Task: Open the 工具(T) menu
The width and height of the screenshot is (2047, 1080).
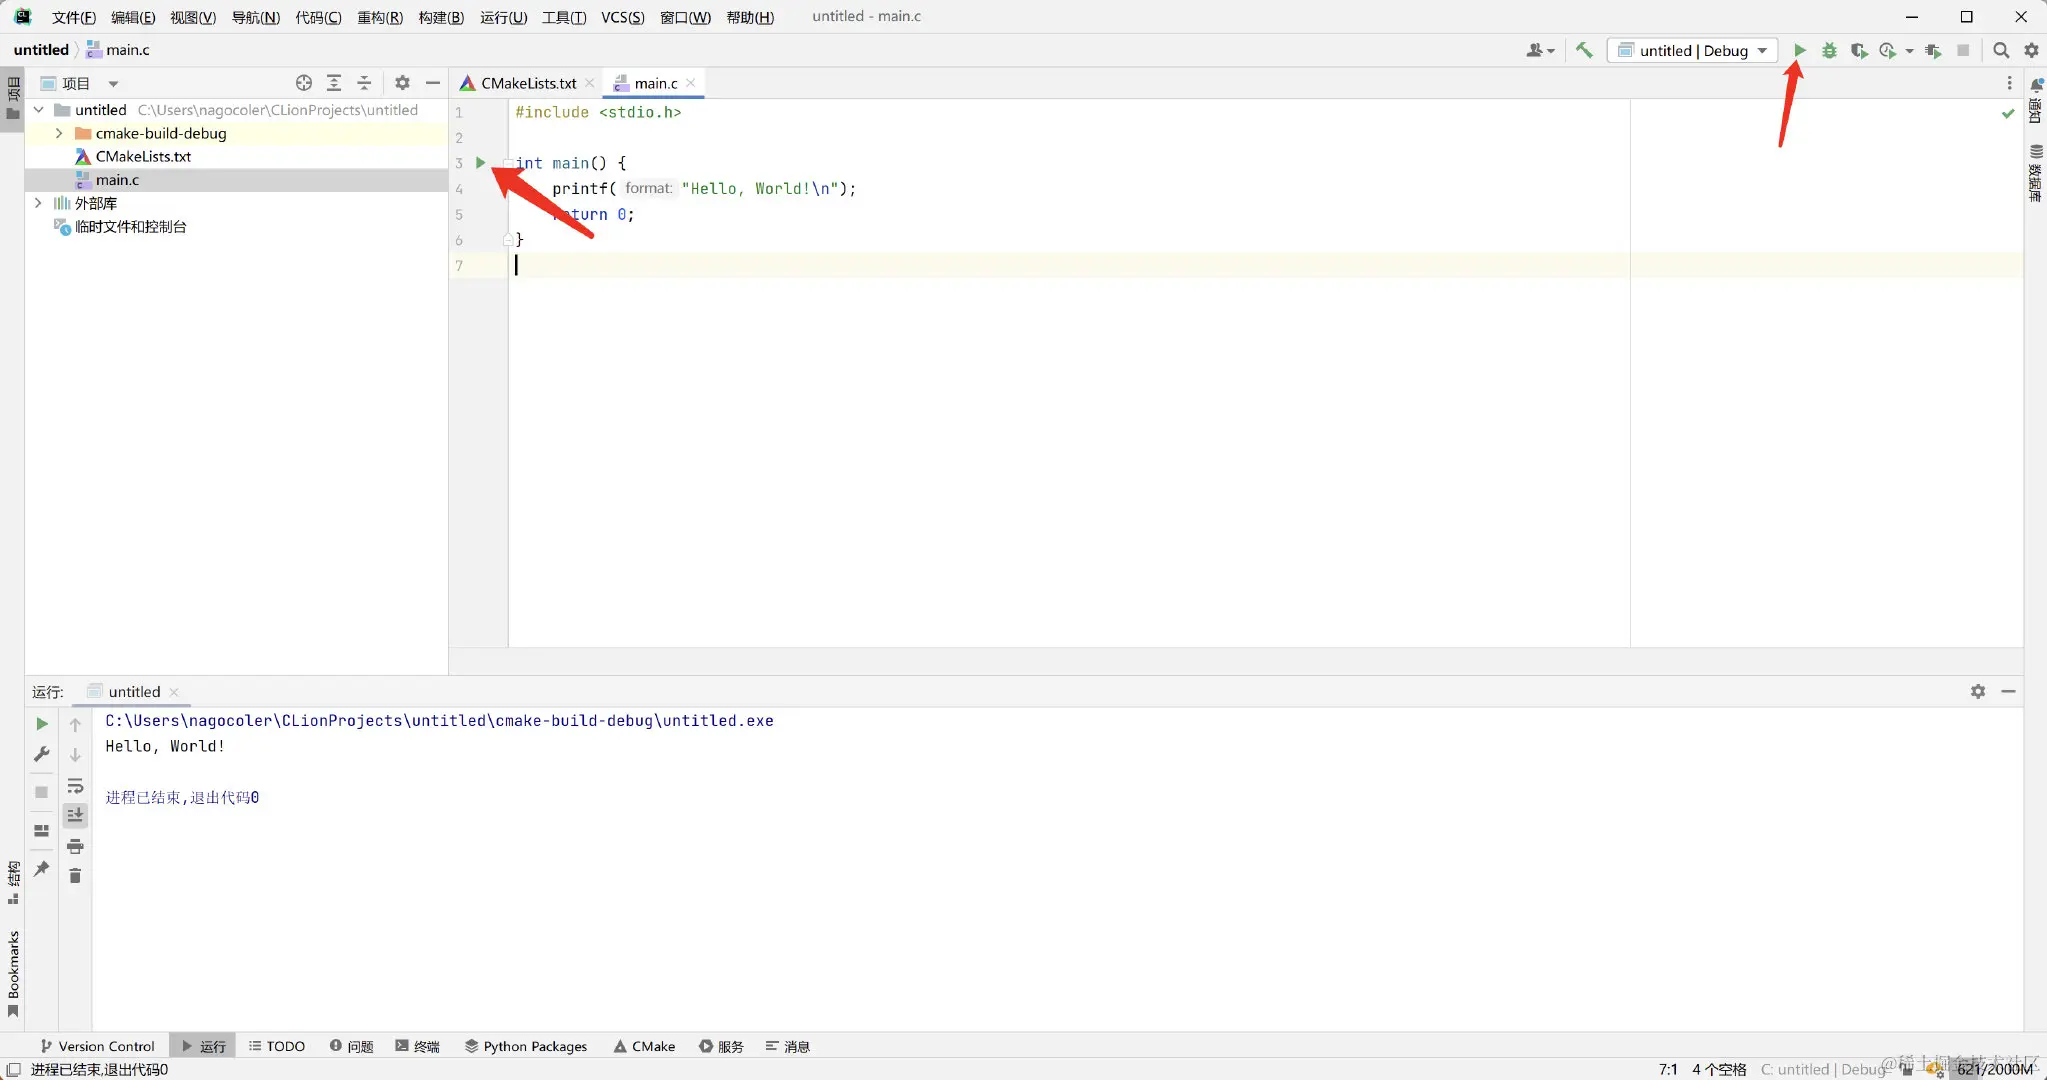Action: [564, 17]
